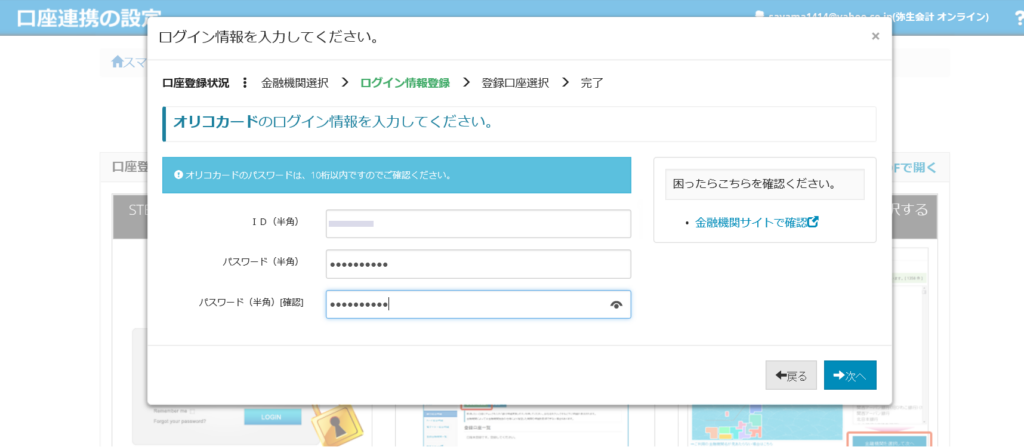
Task: Open the 金融機関サイトで確認 link
Action: [x=750, y=222]
